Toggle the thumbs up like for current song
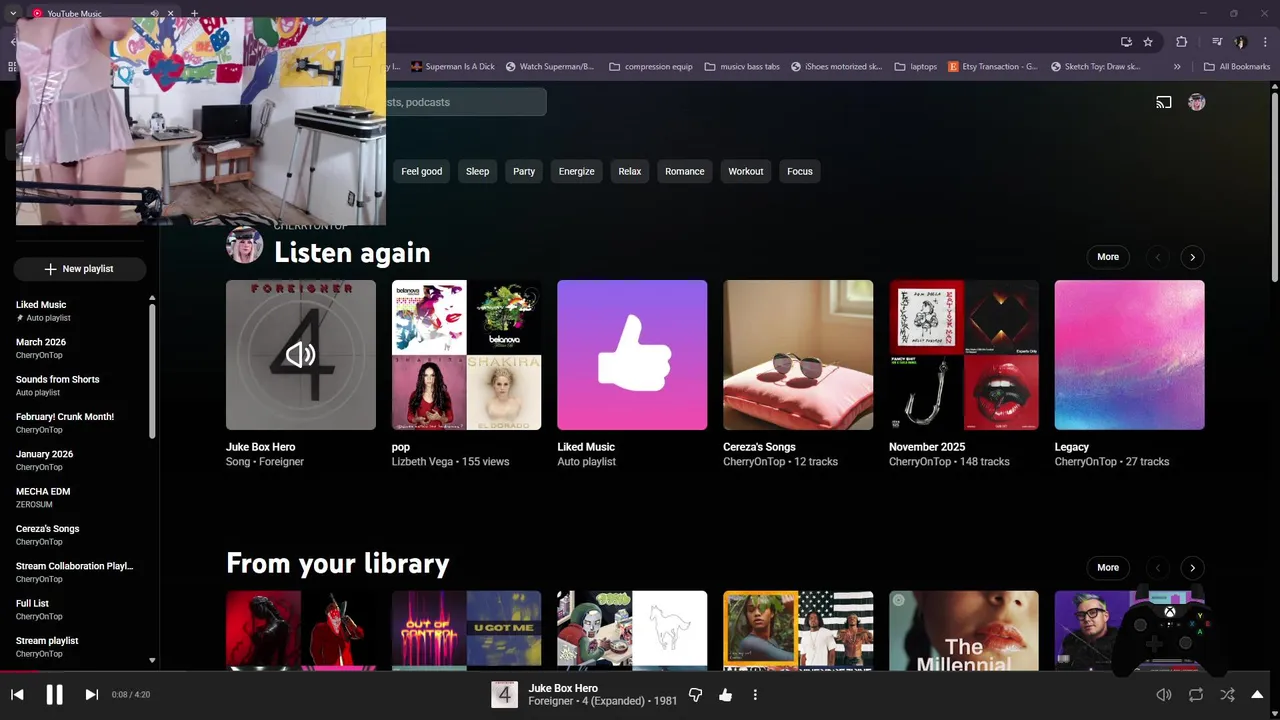 click(x=725, y=694)
